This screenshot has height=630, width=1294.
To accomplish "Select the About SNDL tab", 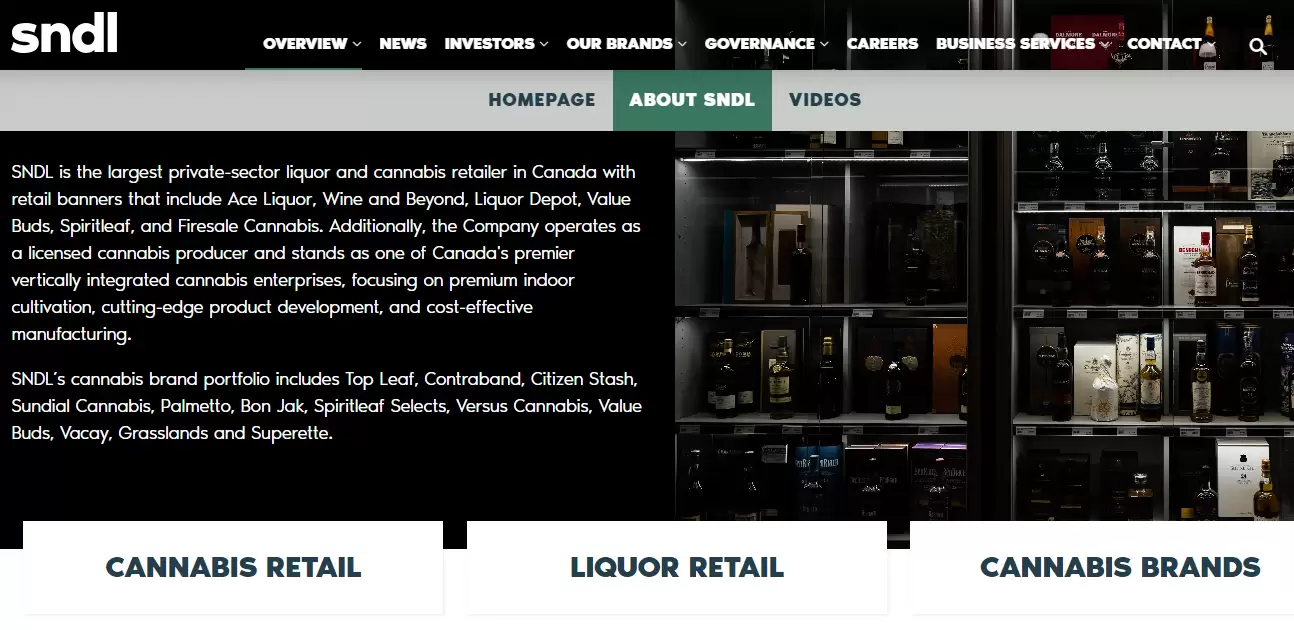I will click(692, 100).
